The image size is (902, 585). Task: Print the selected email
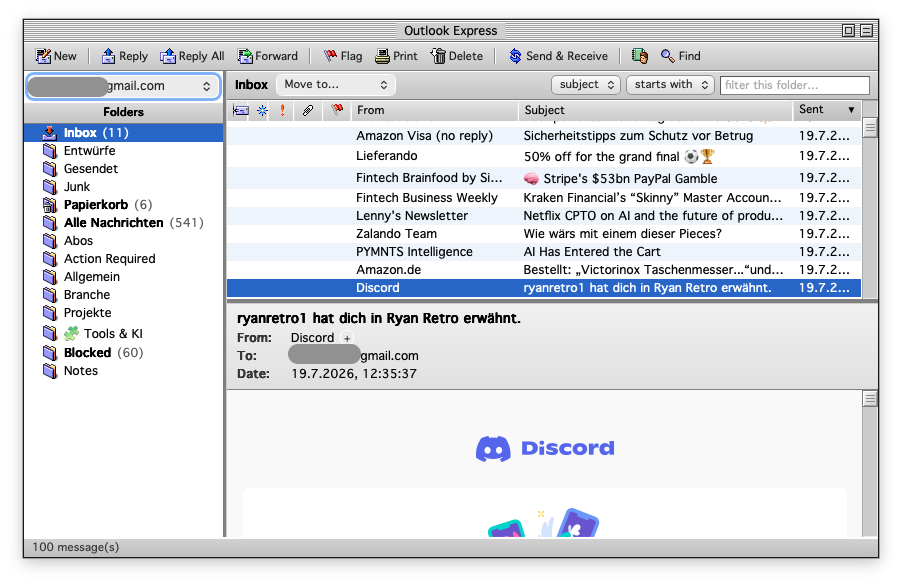point(396,56)
